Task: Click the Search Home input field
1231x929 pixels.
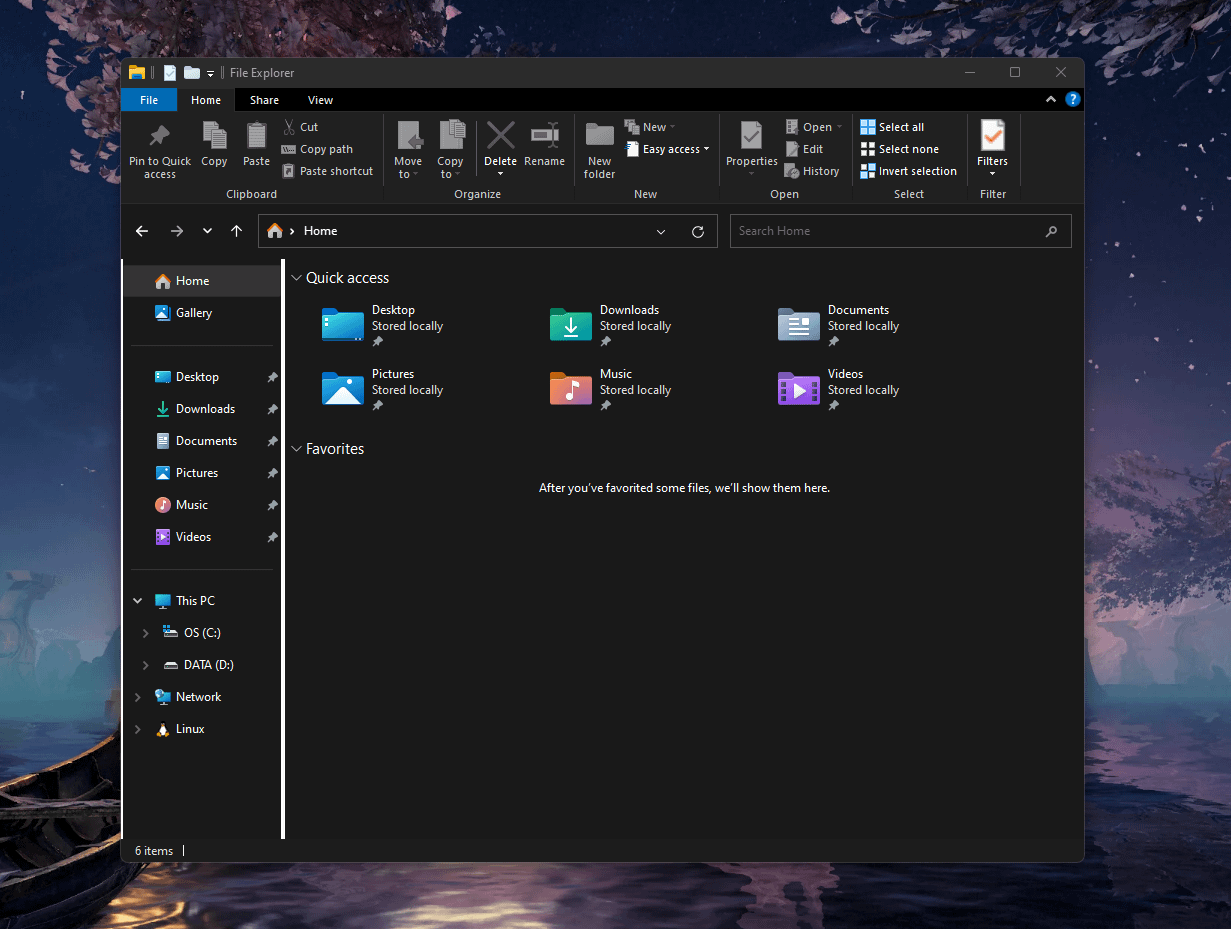Action: click(x=885, y=231)
